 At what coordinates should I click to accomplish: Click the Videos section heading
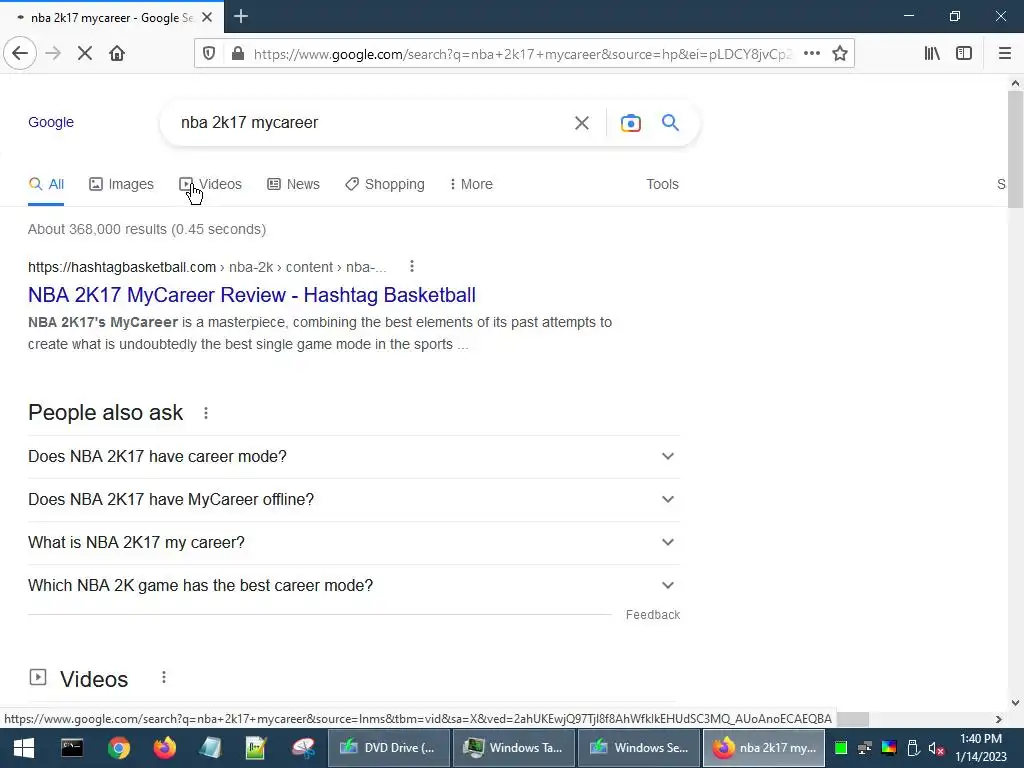[x=94, y=679]
